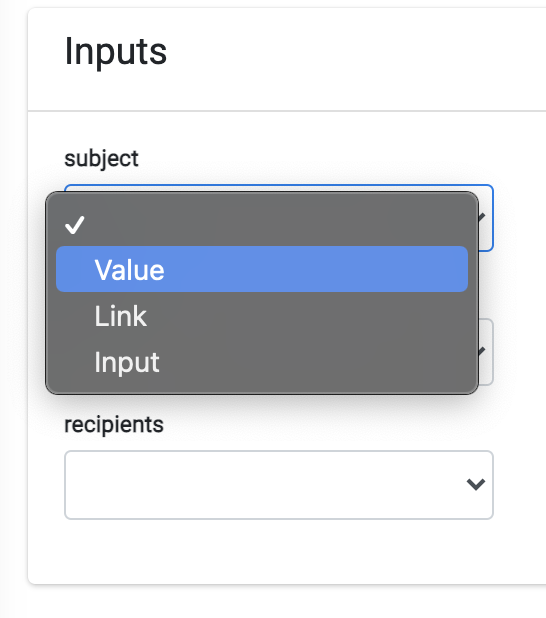
Task: Click empty card space below recipients to dismiss
Action: click(x=276, y=552)
